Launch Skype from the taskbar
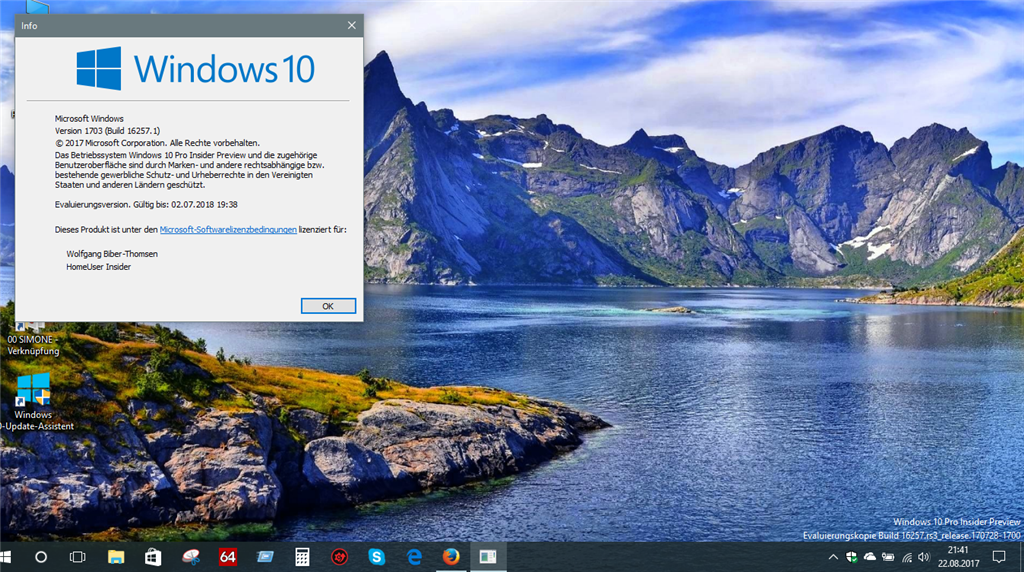 [x=376, y=557]
